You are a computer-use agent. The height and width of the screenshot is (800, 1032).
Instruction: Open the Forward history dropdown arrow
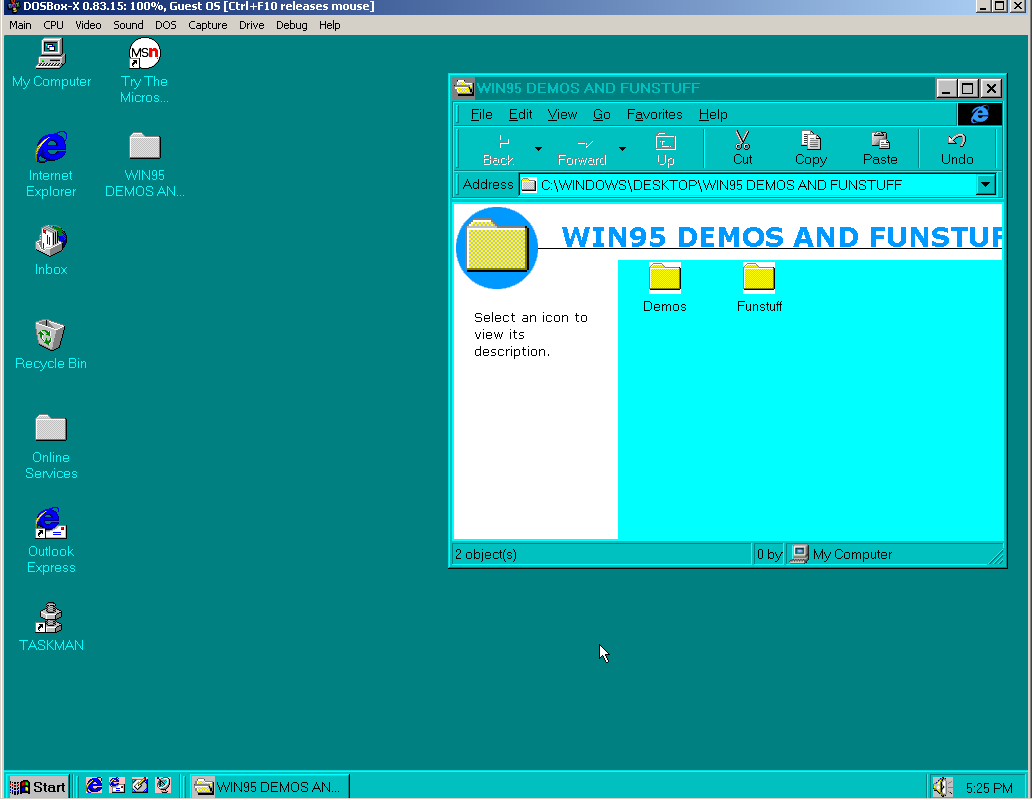(x=622, y=149)
